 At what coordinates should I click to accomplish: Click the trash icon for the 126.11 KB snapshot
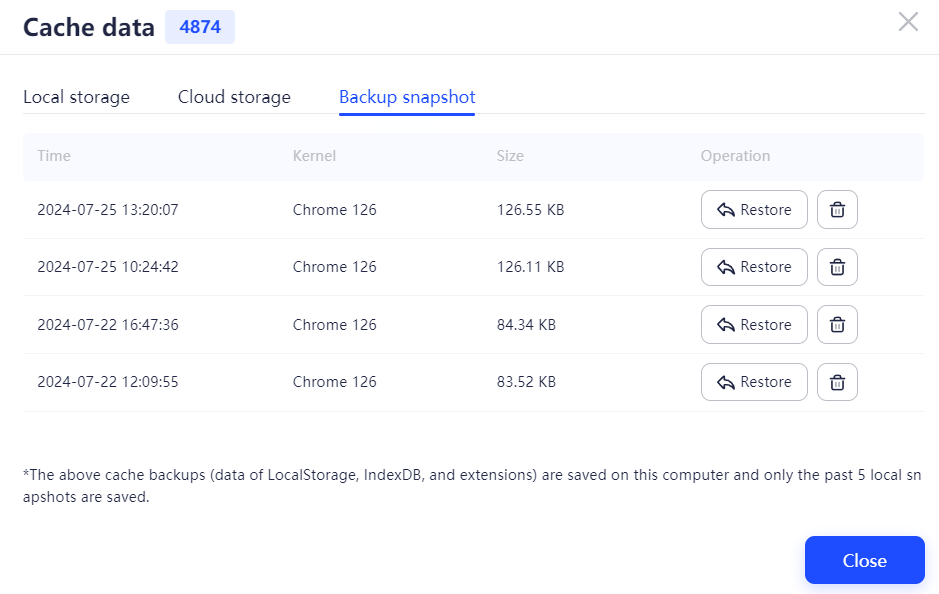click(837, 267)
